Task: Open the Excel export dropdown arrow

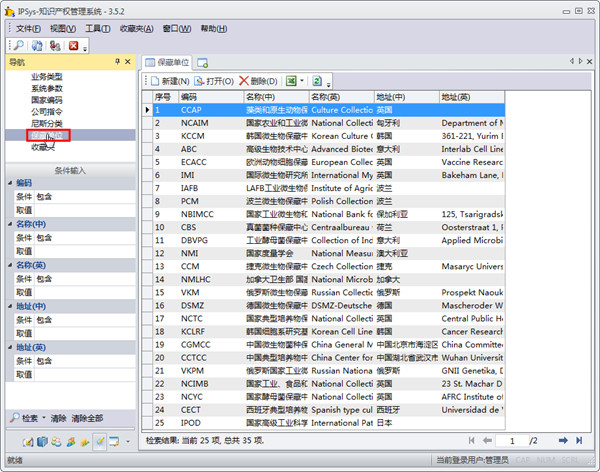Action: (302, 81)
